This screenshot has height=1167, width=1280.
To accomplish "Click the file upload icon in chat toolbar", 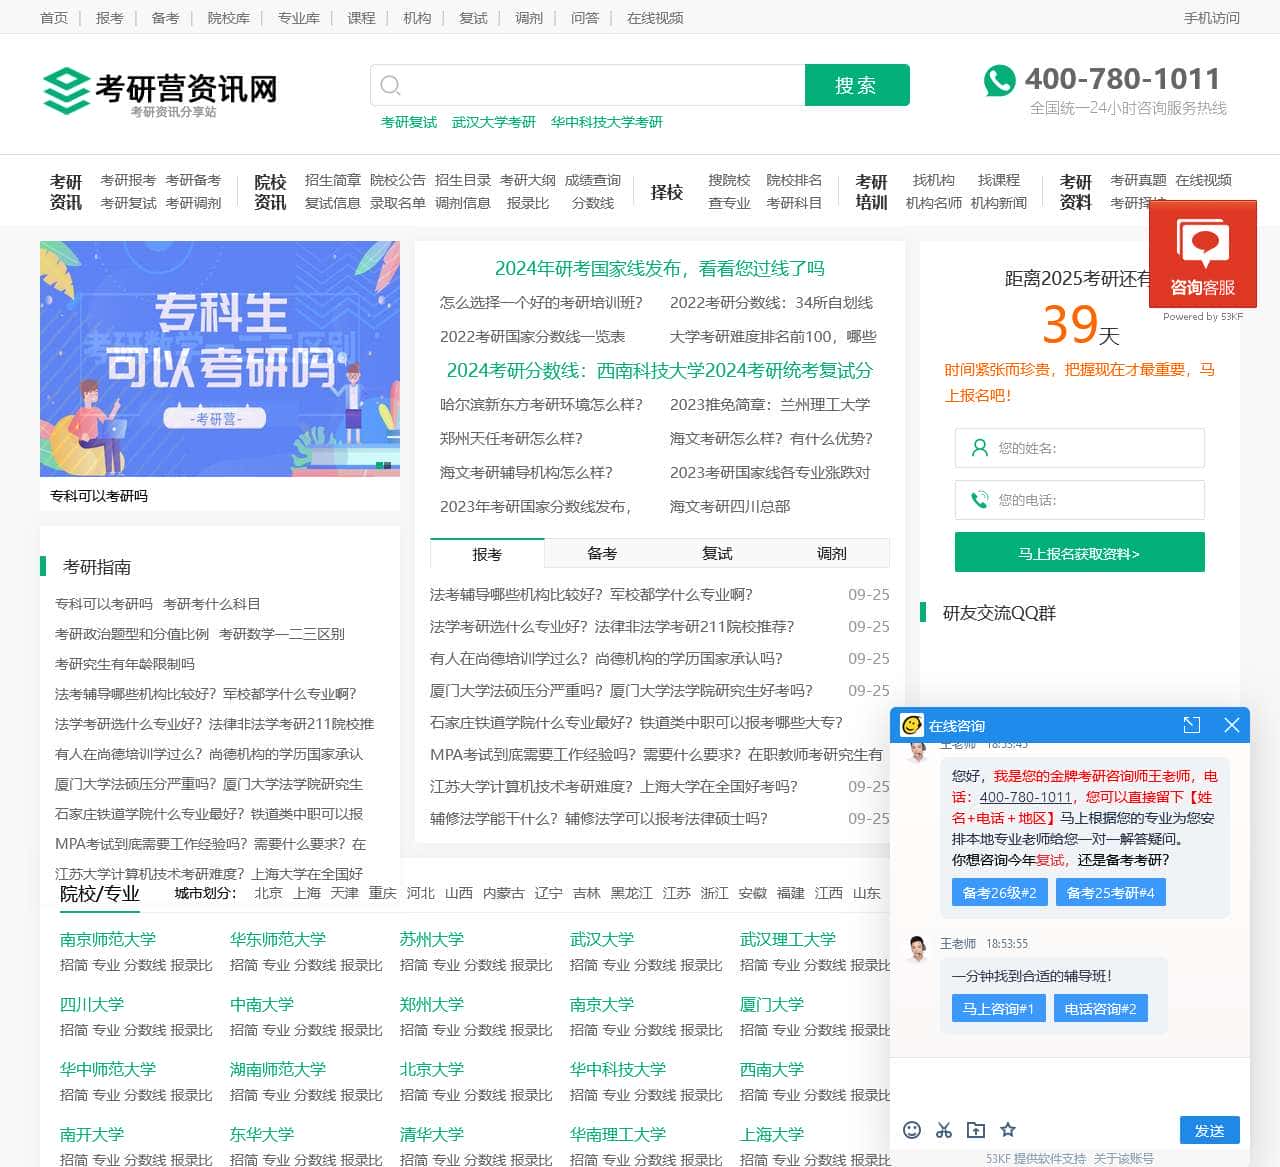I will click(x=976, y=1130).
